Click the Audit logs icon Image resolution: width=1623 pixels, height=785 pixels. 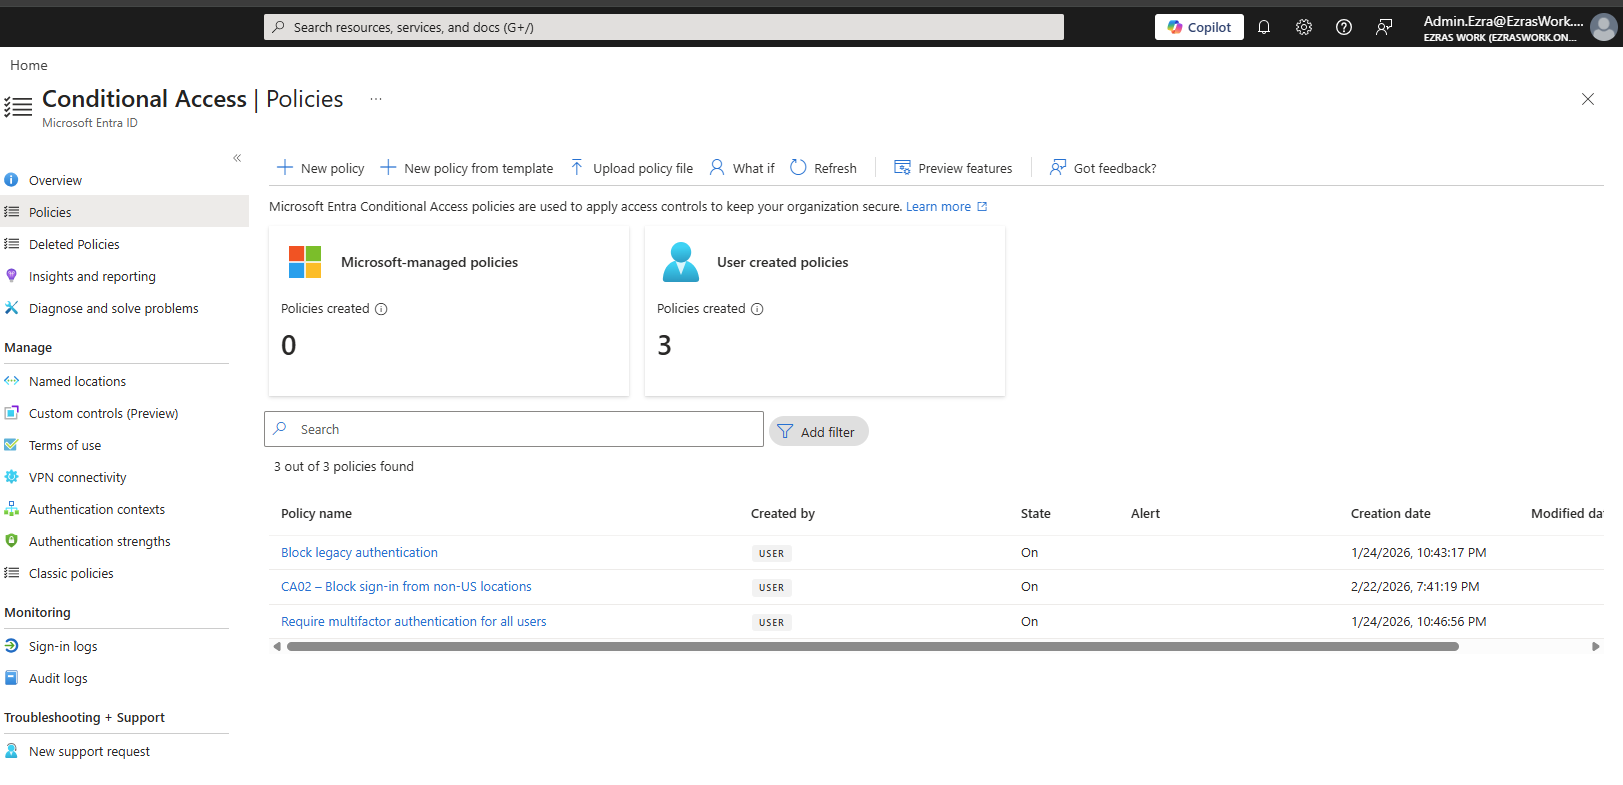coord(12,678)
